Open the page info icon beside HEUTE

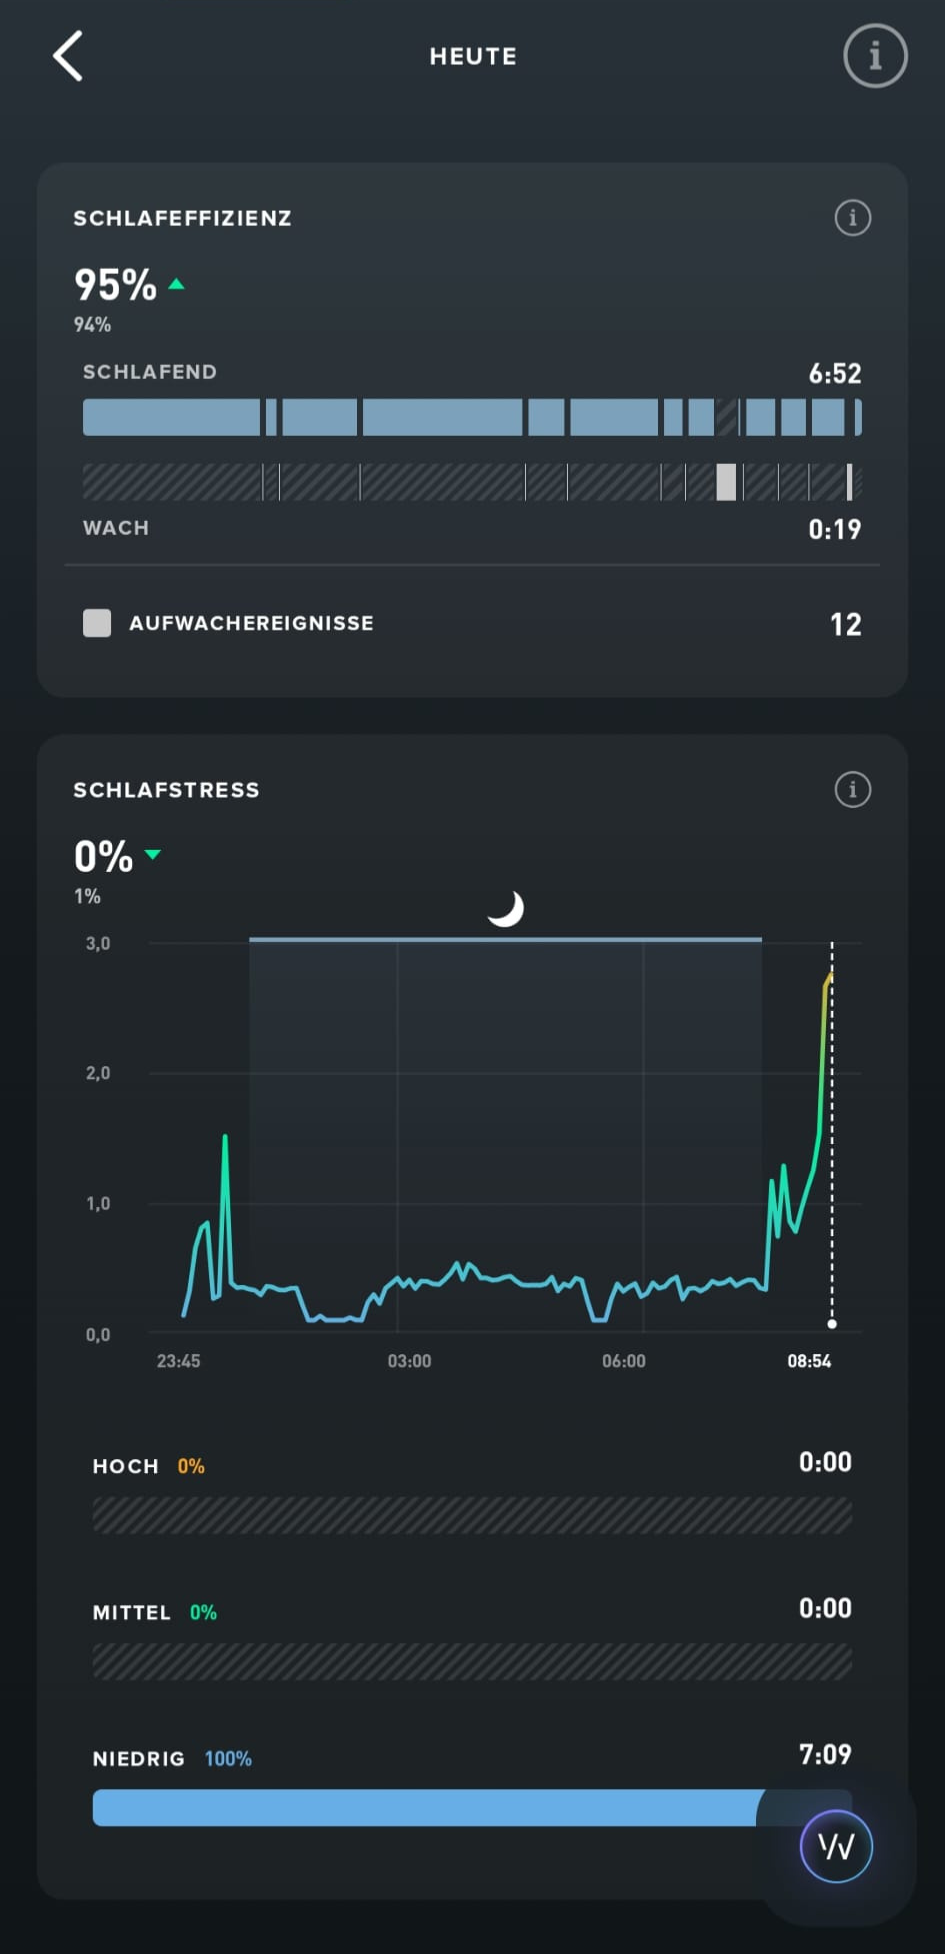click(x=875, y=56)
